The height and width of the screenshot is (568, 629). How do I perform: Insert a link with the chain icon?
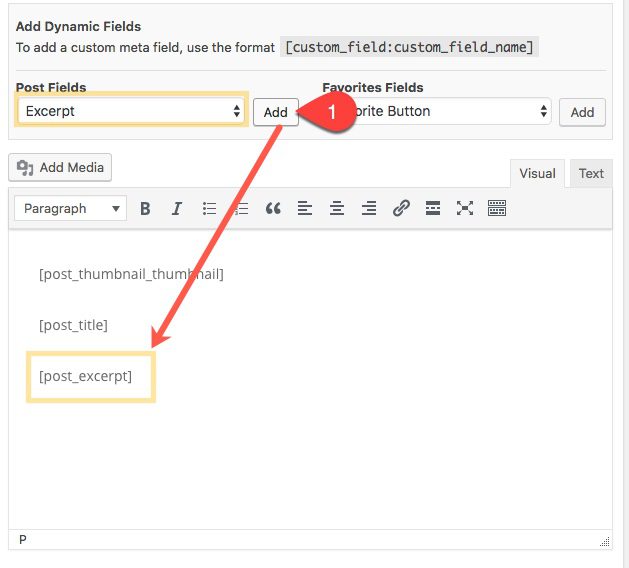click(401, 209)
